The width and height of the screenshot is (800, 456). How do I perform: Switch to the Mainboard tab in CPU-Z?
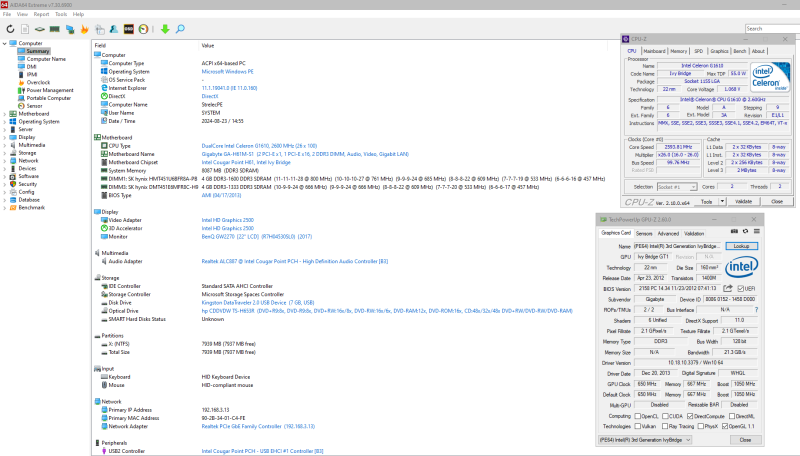[654, 51]
